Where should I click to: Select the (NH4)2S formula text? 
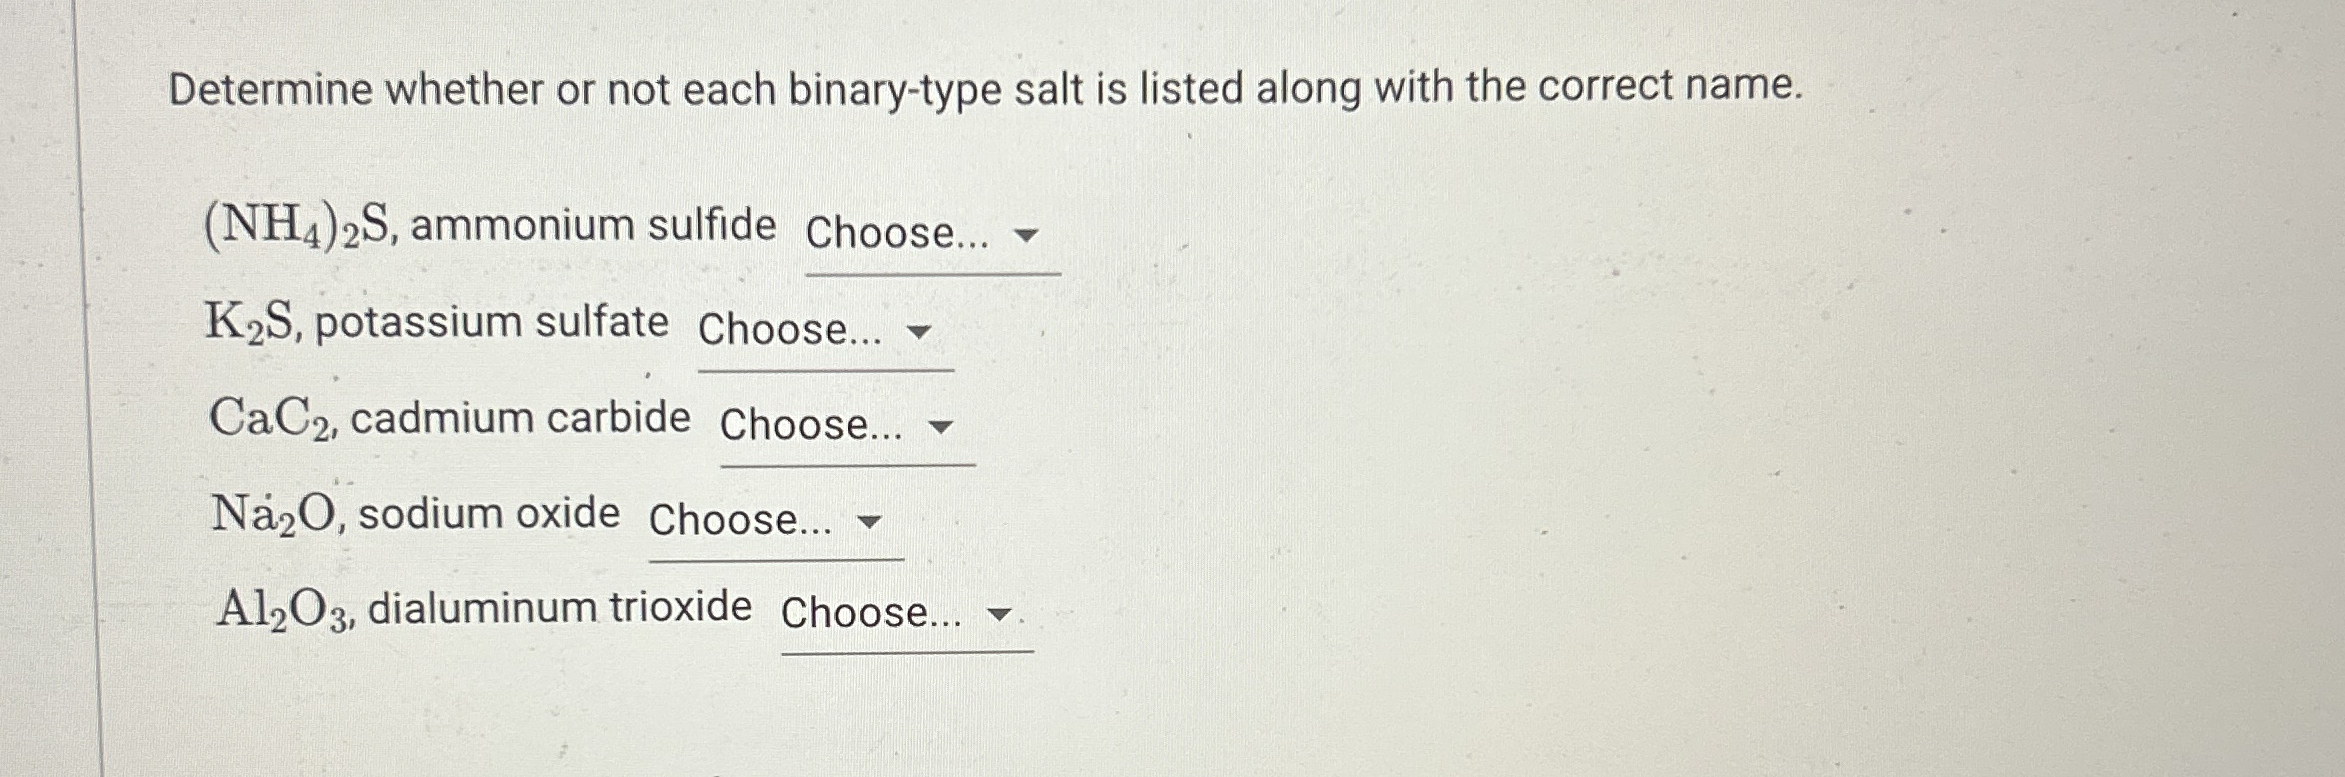[x=300, y=228]
